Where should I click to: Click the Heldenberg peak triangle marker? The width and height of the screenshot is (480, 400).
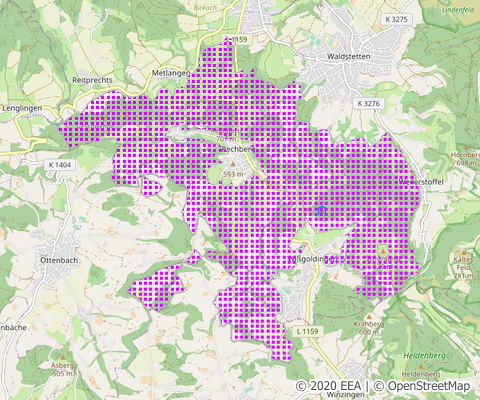(x=421, y=367)
